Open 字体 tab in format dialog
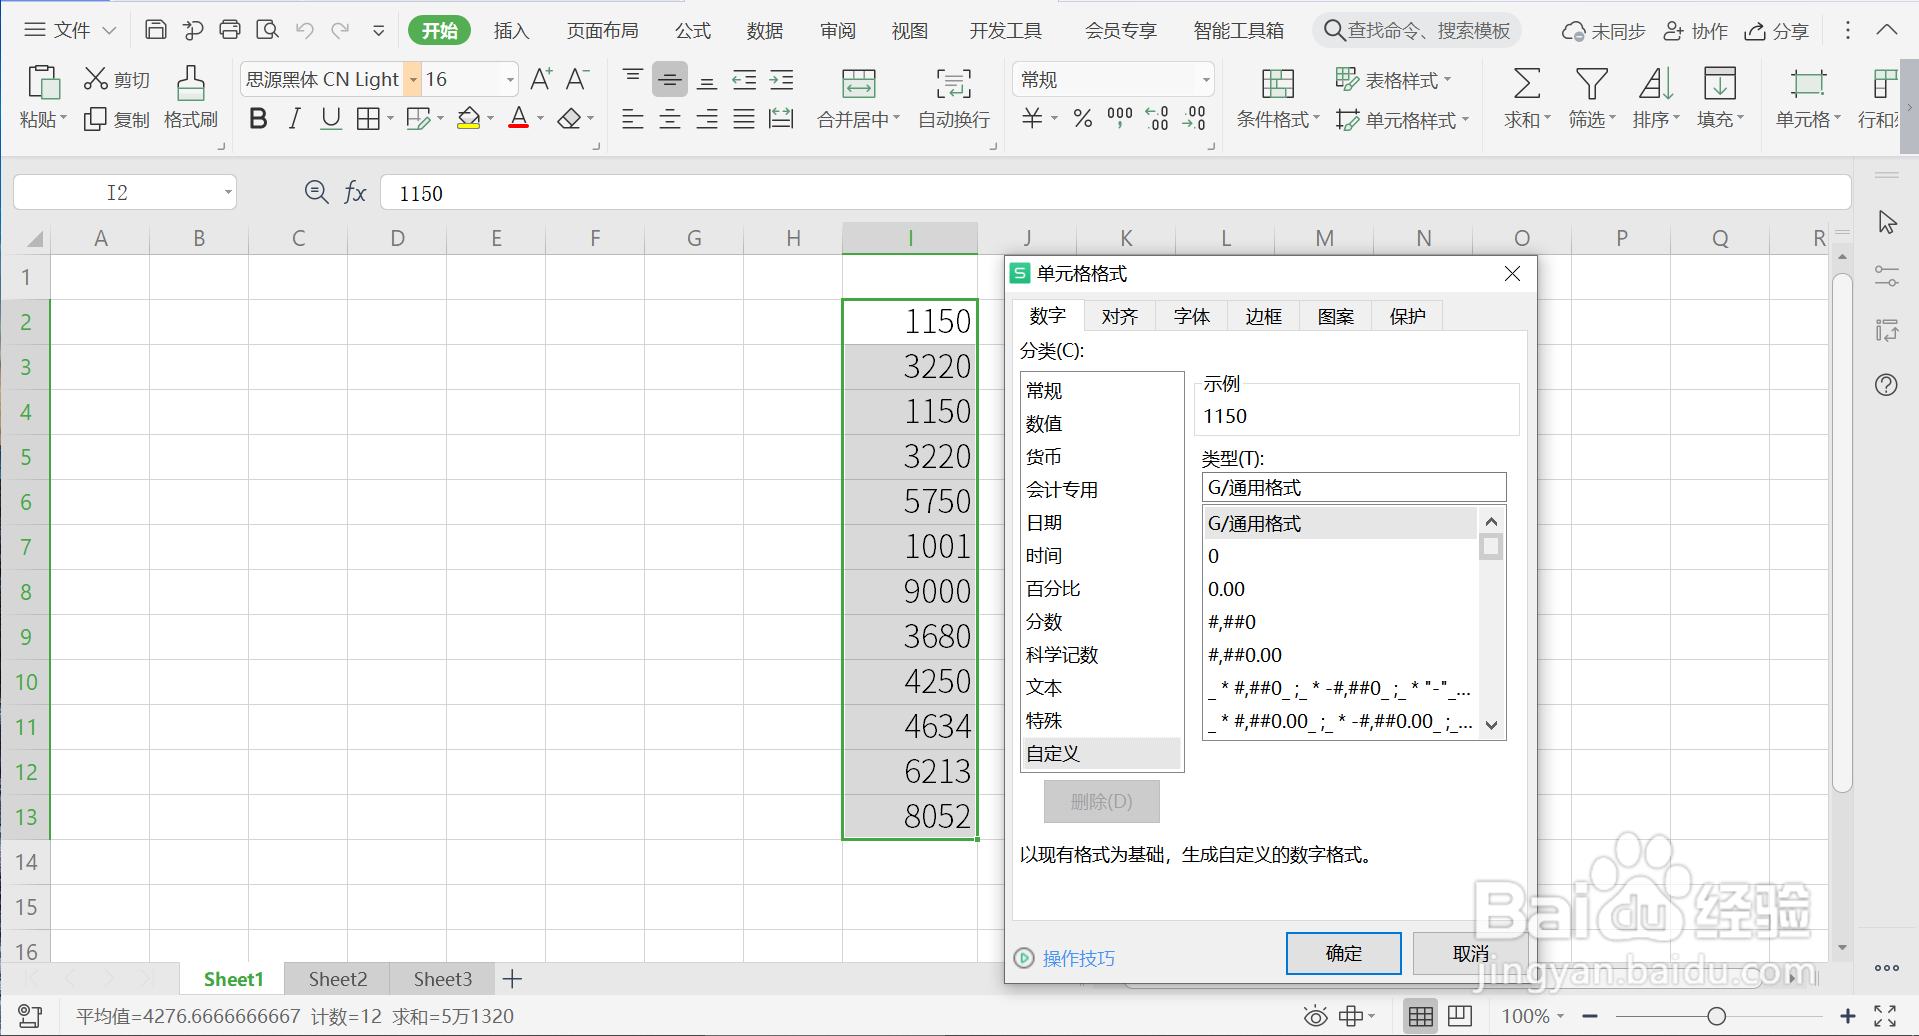Screen dimensions: 1919x1036 tap(1191, 316)
